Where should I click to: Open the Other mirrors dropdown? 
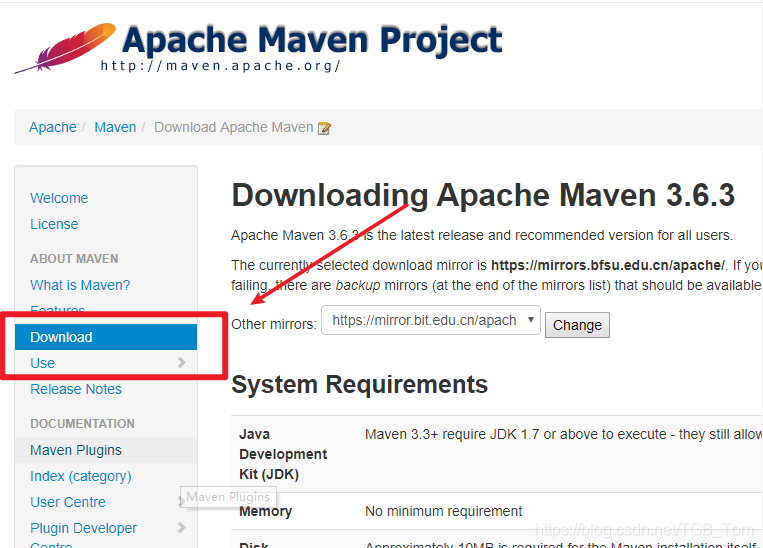tap(431, 320)
